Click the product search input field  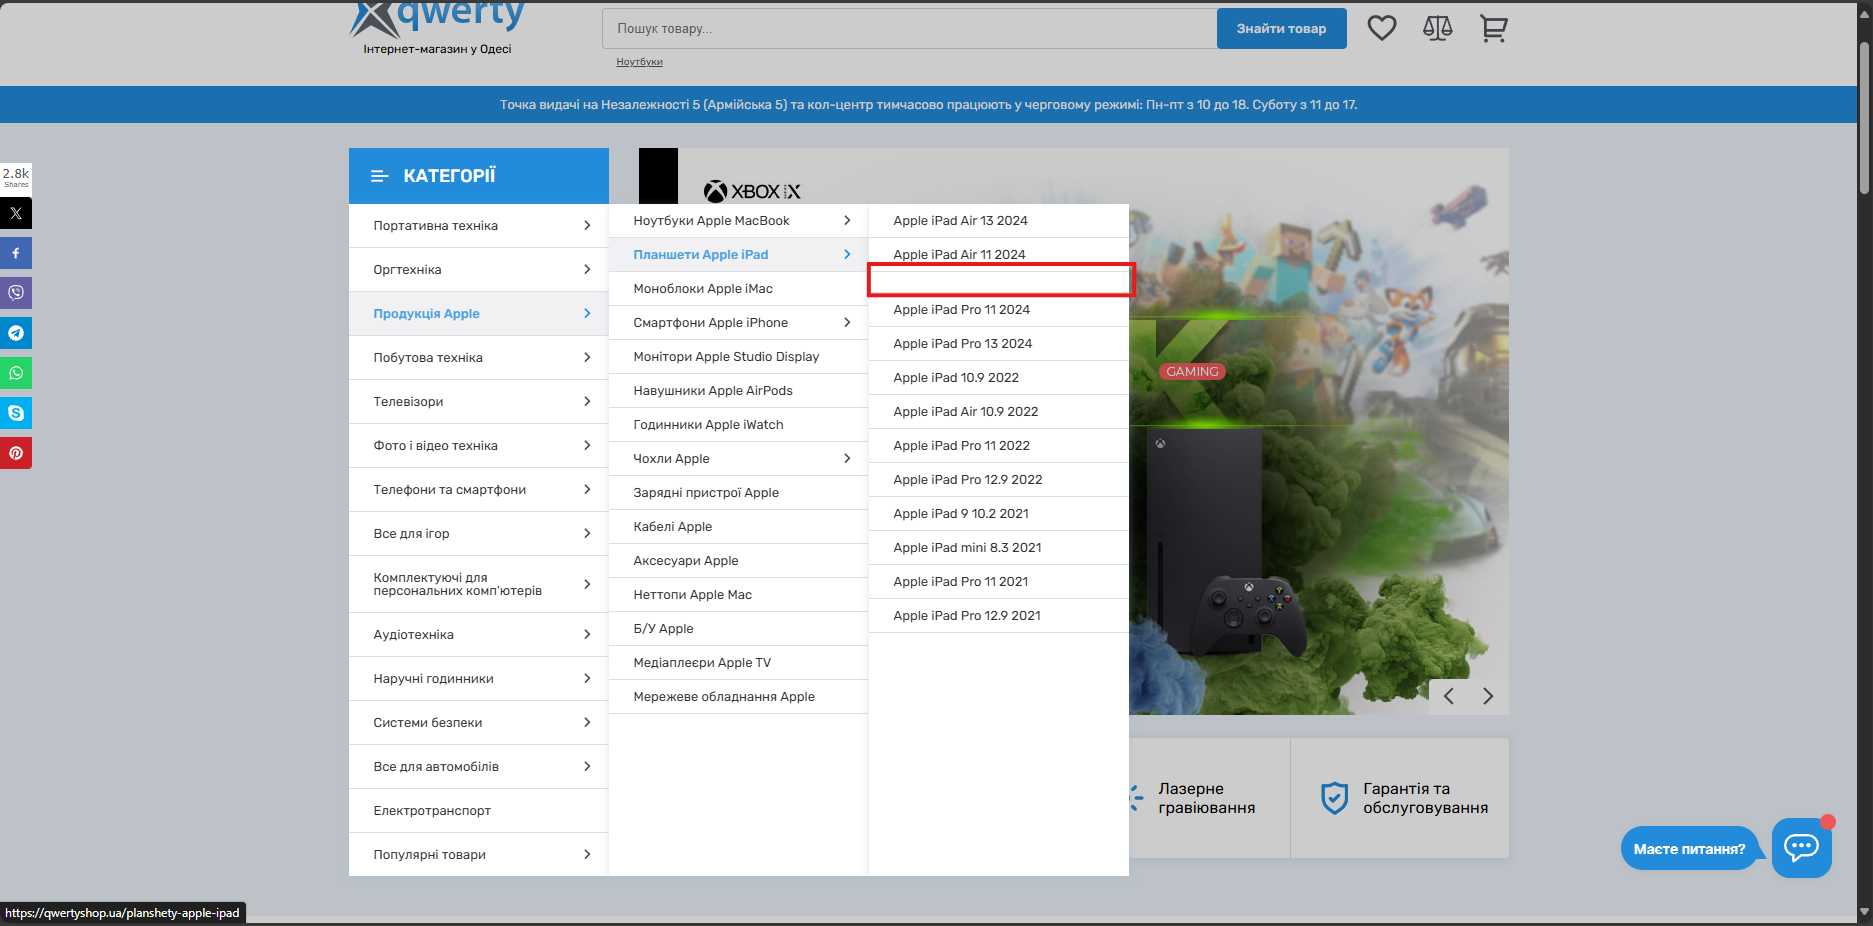(908, 28)
